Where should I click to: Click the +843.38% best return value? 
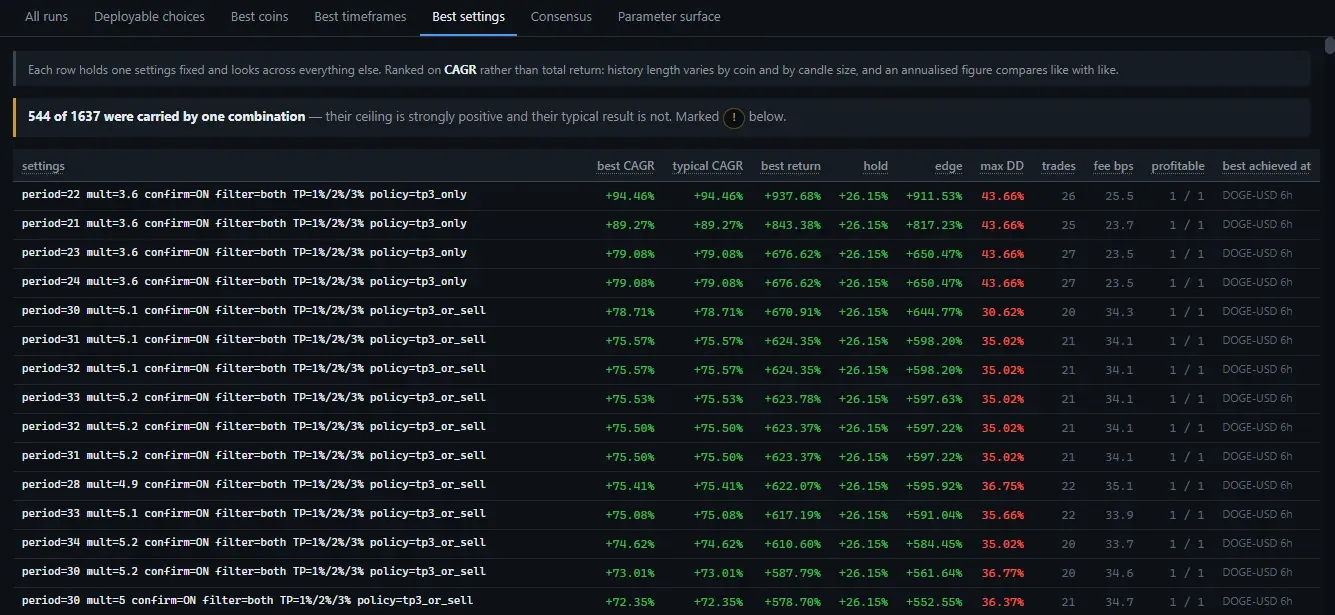tap(793, 225)
